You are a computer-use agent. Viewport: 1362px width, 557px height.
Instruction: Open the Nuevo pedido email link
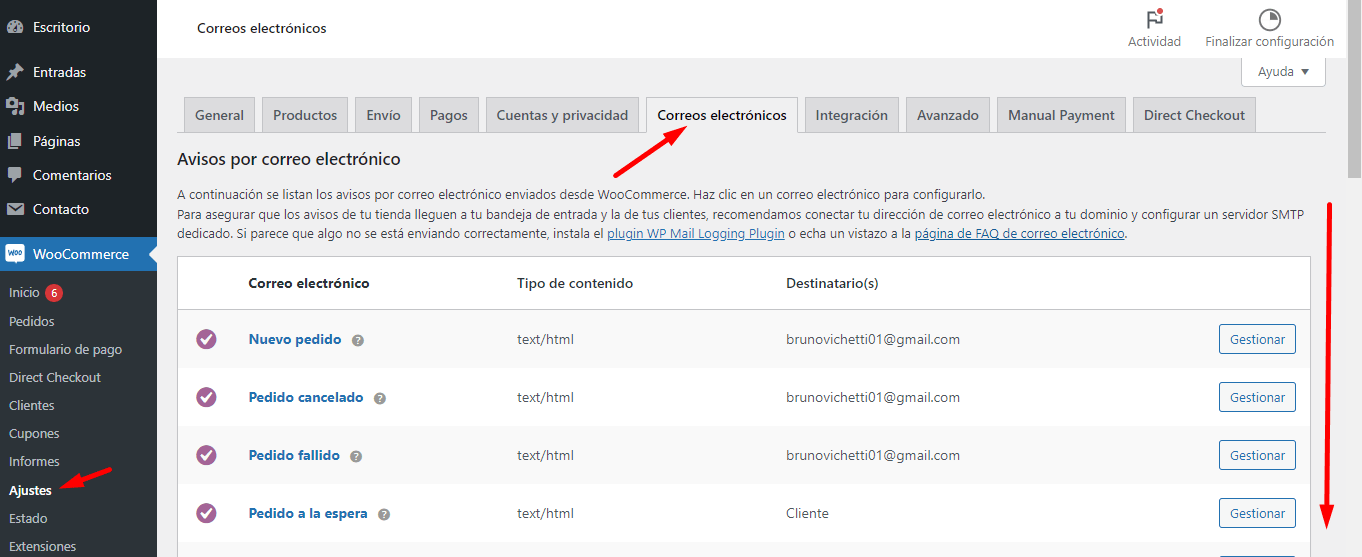click(x=295, y=339)
